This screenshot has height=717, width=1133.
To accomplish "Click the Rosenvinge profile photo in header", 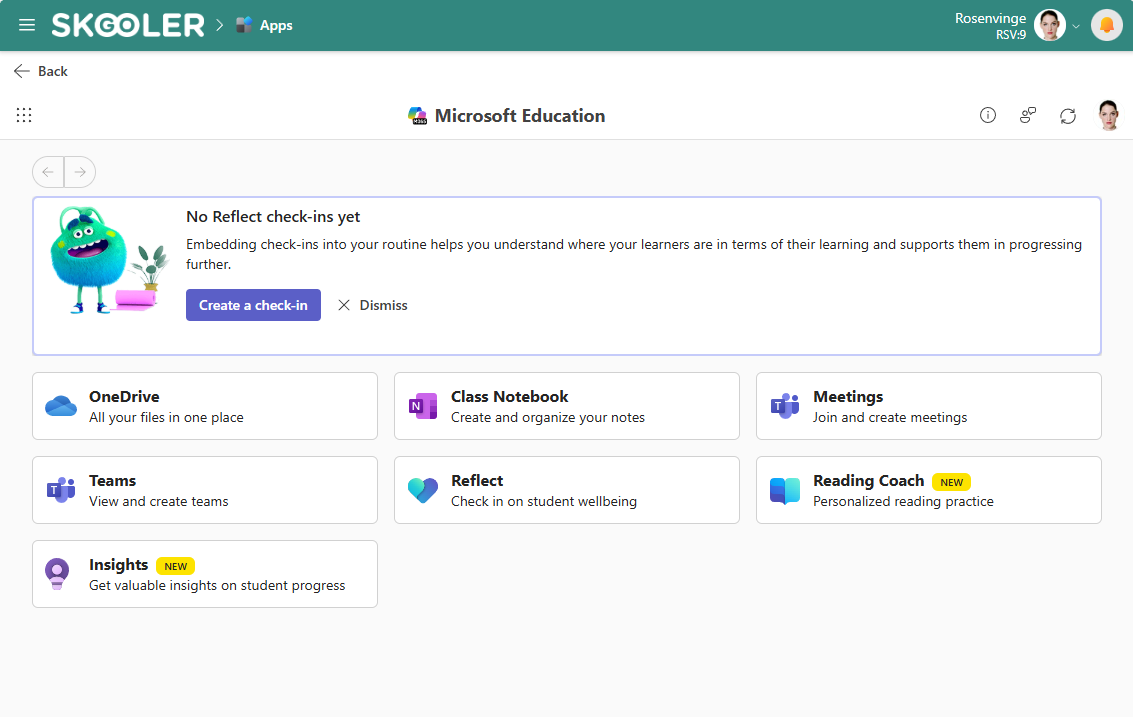I will click(x=1049, y=25).
